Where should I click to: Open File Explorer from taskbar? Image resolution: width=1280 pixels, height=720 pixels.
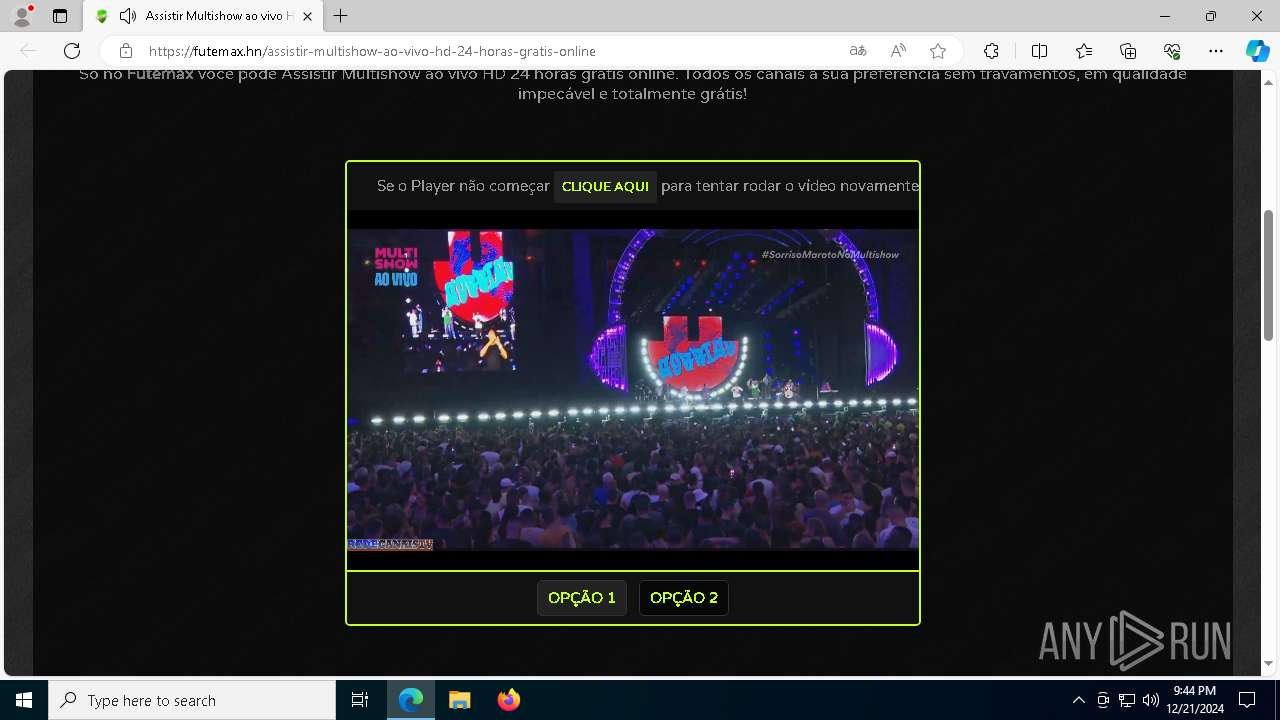(459, 700)
